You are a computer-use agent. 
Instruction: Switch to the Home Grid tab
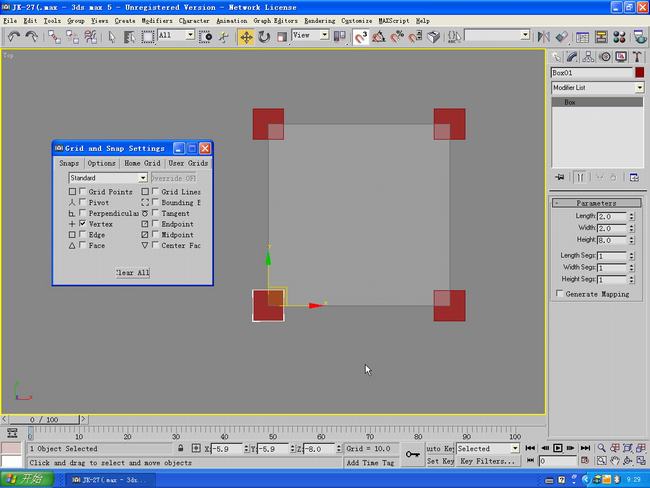coord(142,163)
